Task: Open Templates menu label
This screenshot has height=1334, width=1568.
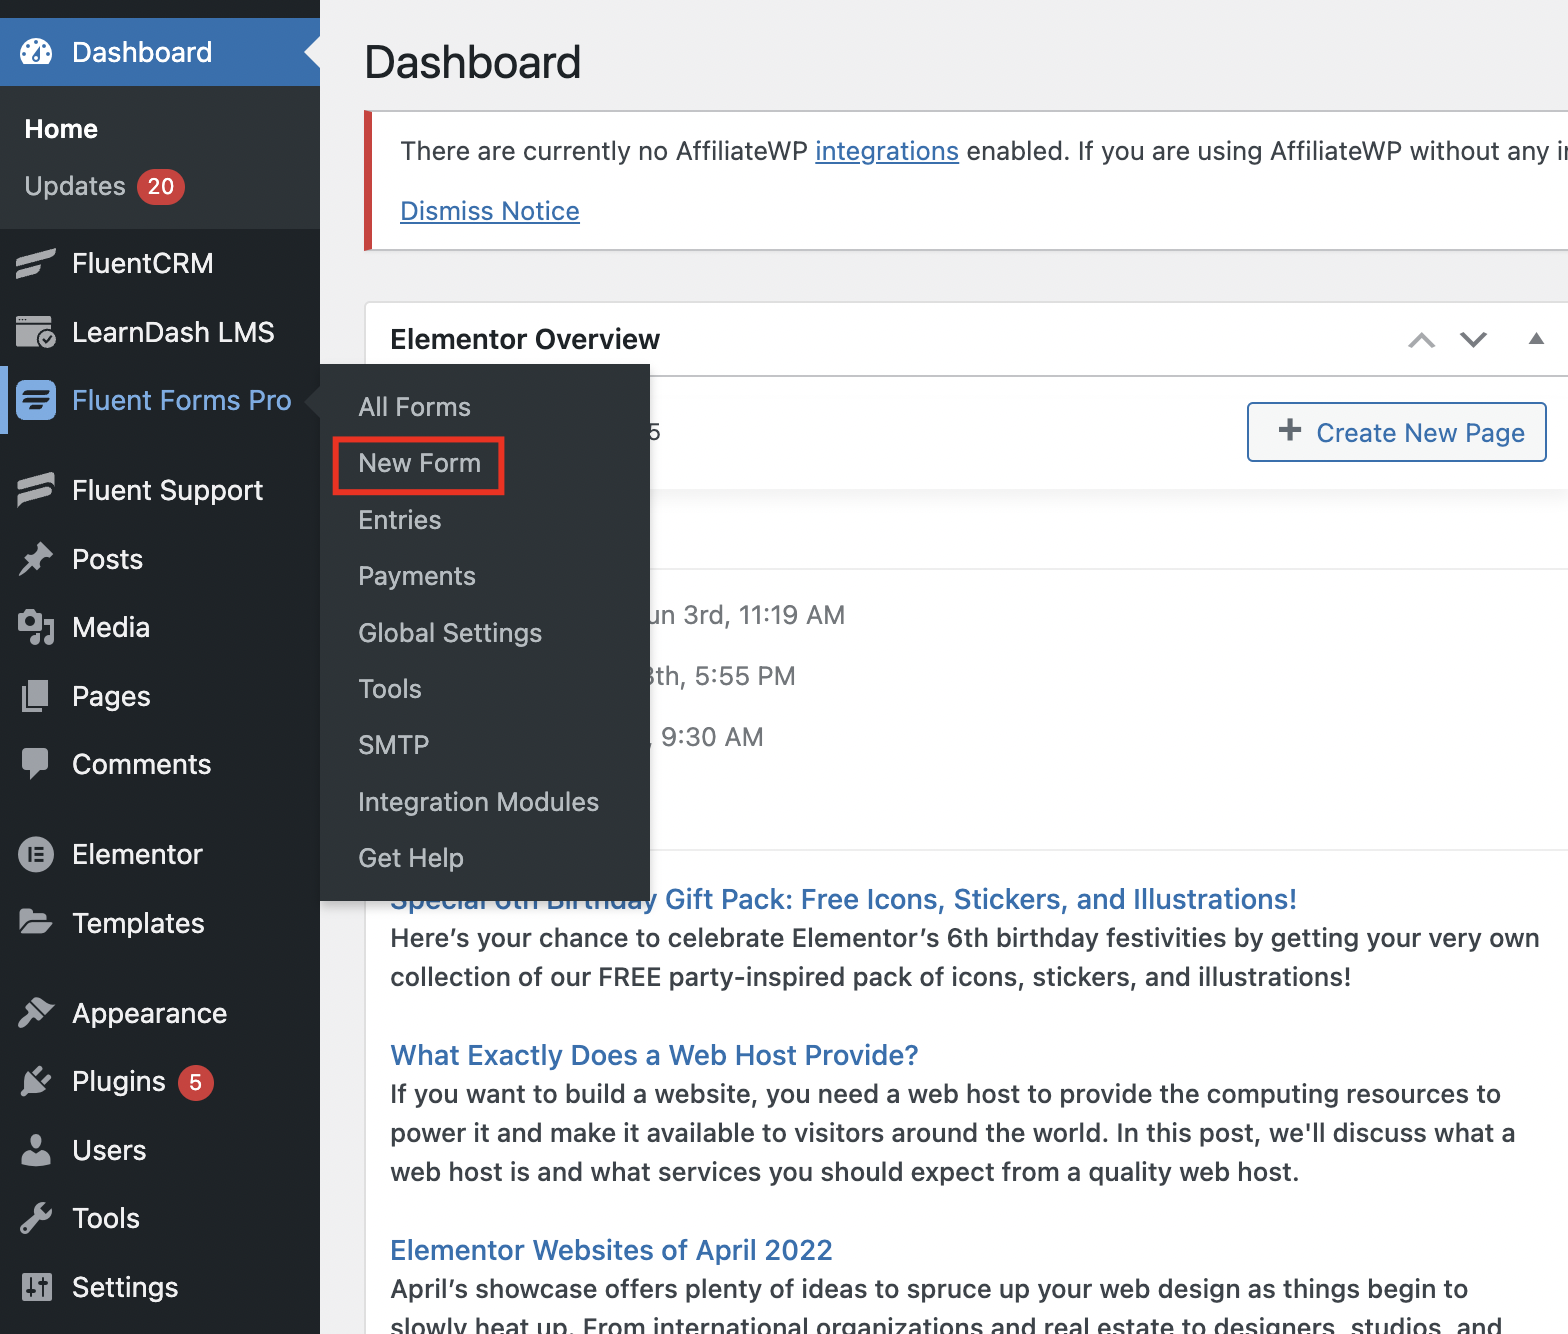Action: 138,923
